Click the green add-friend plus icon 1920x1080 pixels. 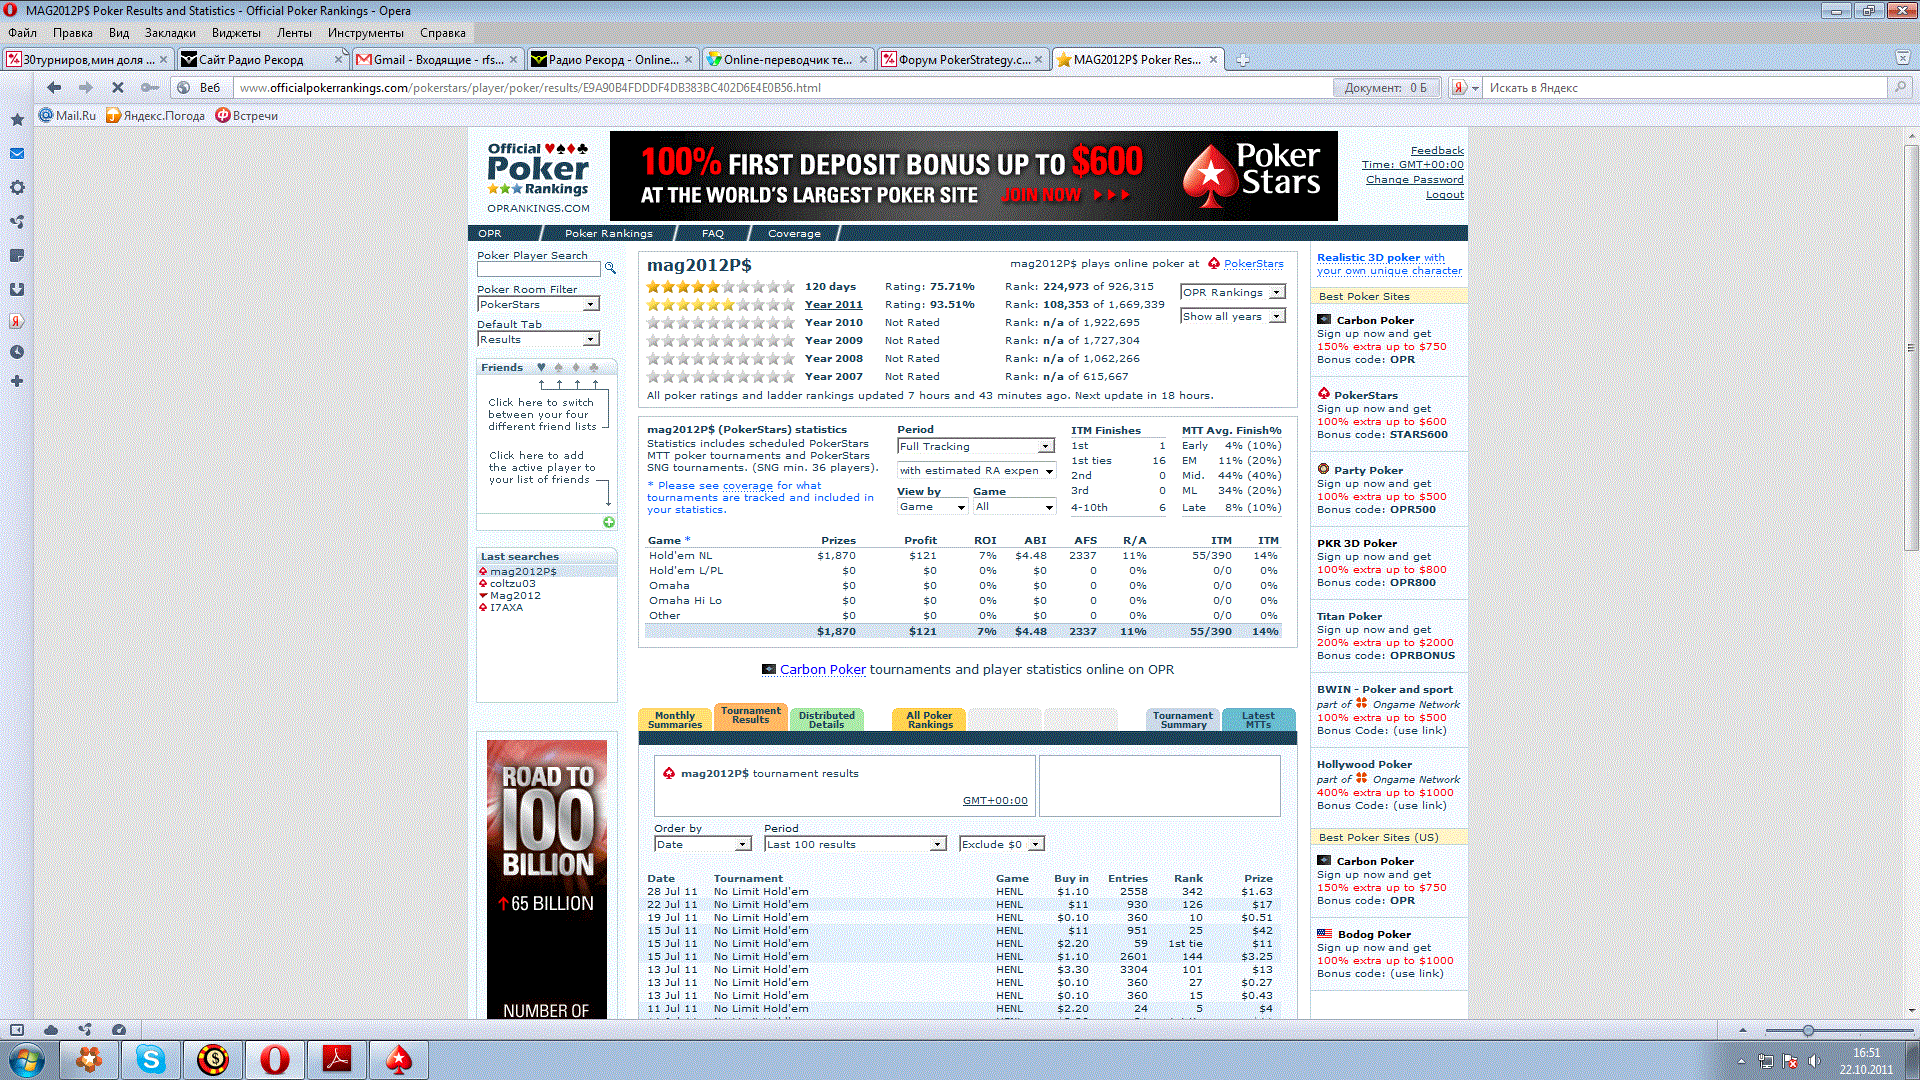tap(609, 523)
